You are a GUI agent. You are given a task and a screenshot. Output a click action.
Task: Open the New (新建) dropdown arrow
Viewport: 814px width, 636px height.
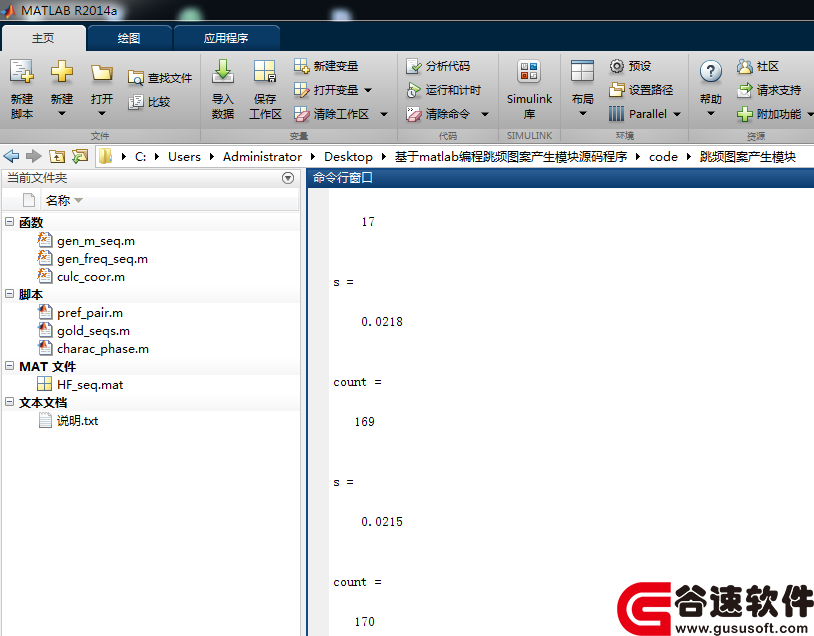tap(61, 114)
